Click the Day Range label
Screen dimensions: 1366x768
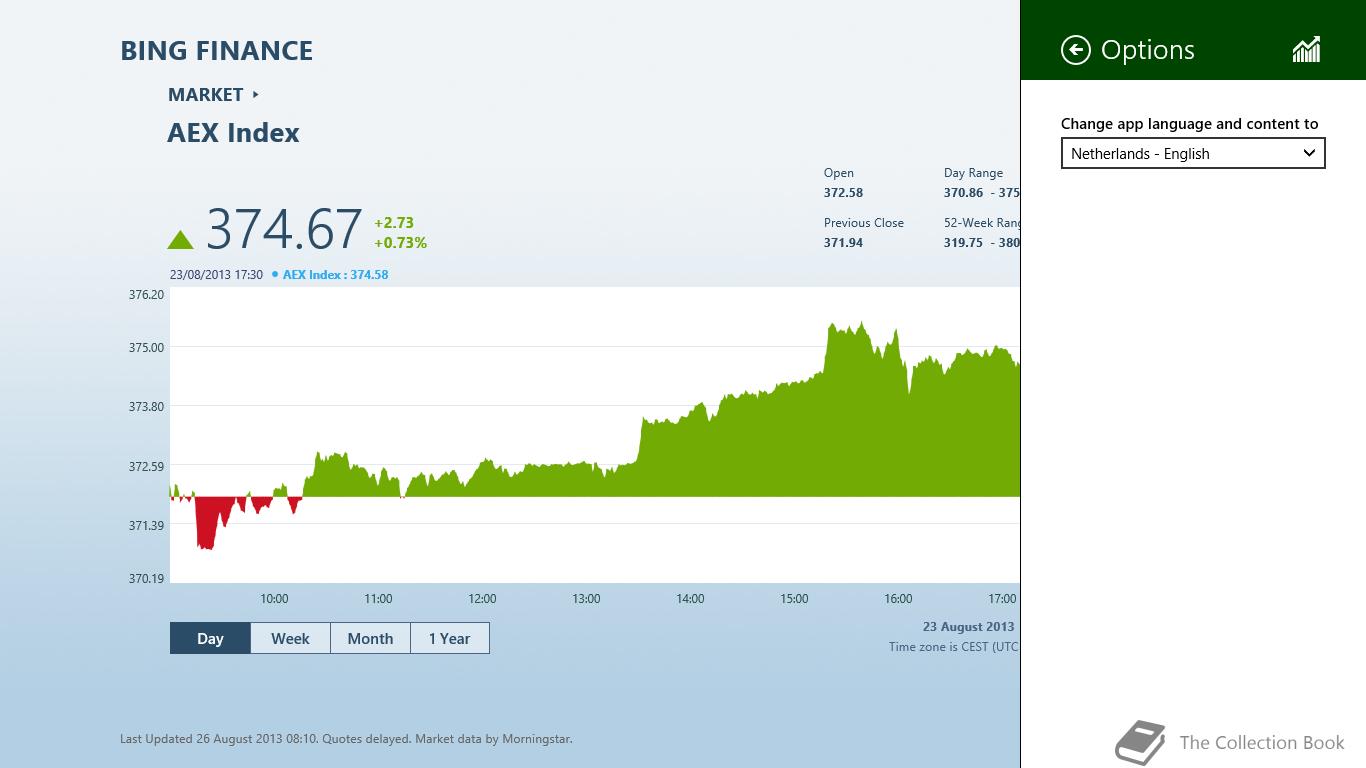tap(973, 173)
